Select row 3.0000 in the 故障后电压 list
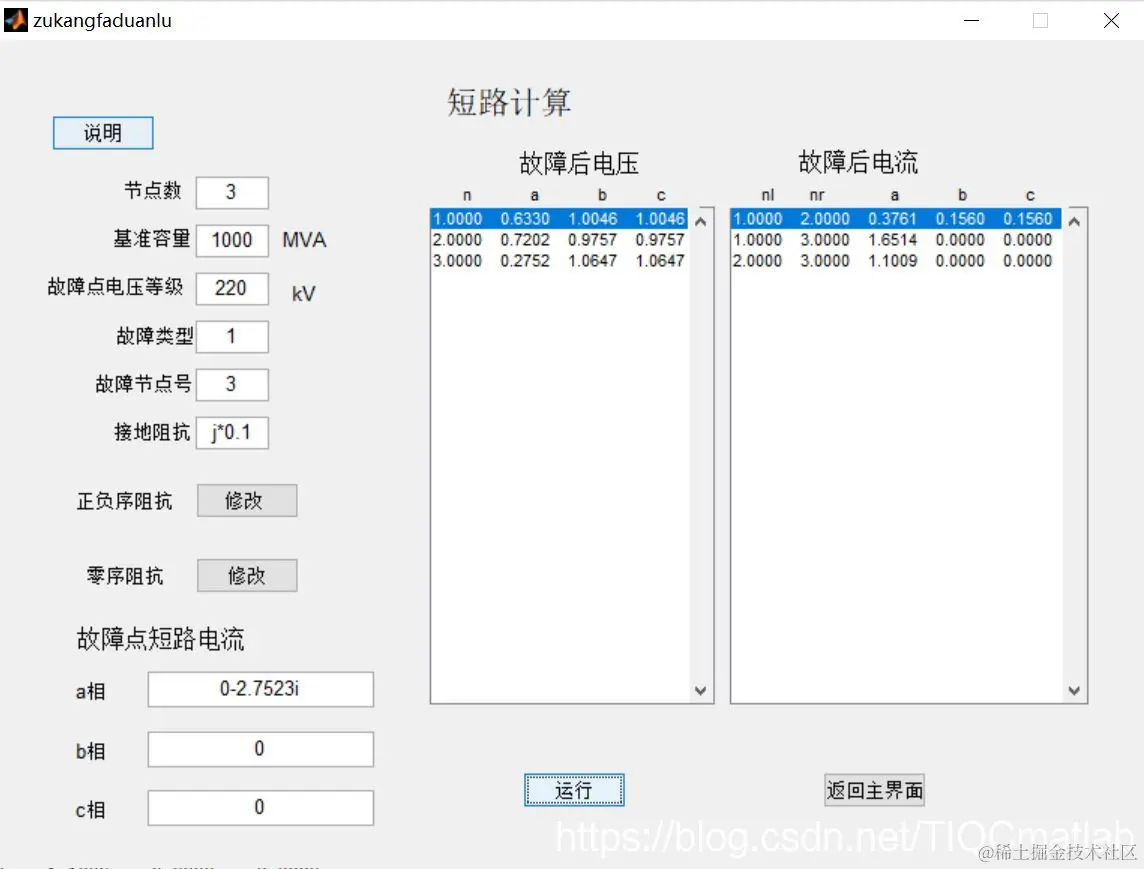This screenshot has height=869, width=1144. point(560,260)
